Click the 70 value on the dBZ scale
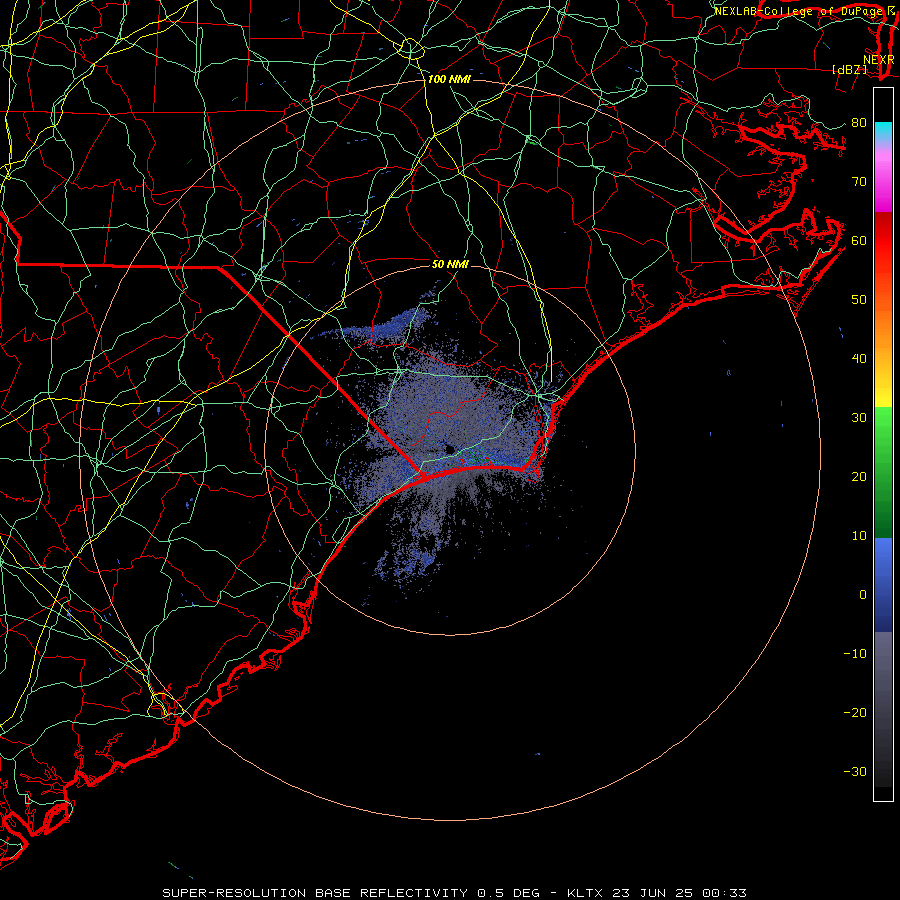The height and width of the screenshot is (900, 900). pos(859,181)
